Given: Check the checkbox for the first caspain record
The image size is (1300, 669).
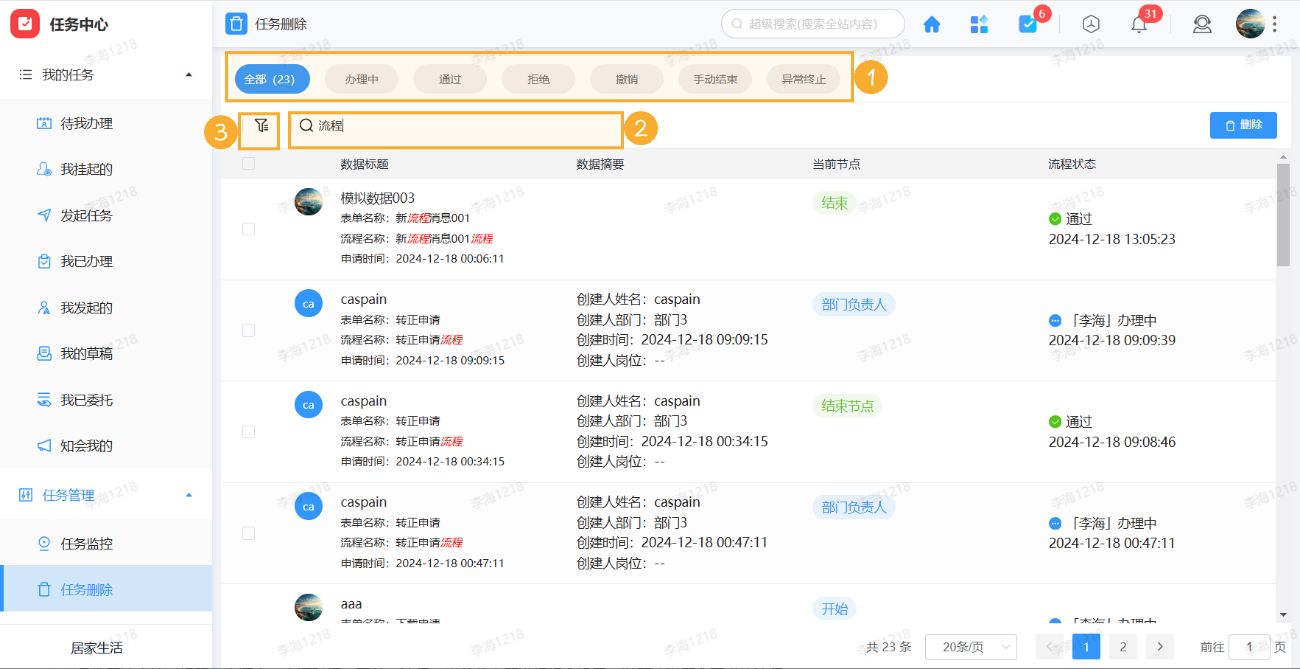Looking at the screenshot, I should click(248, 330).
